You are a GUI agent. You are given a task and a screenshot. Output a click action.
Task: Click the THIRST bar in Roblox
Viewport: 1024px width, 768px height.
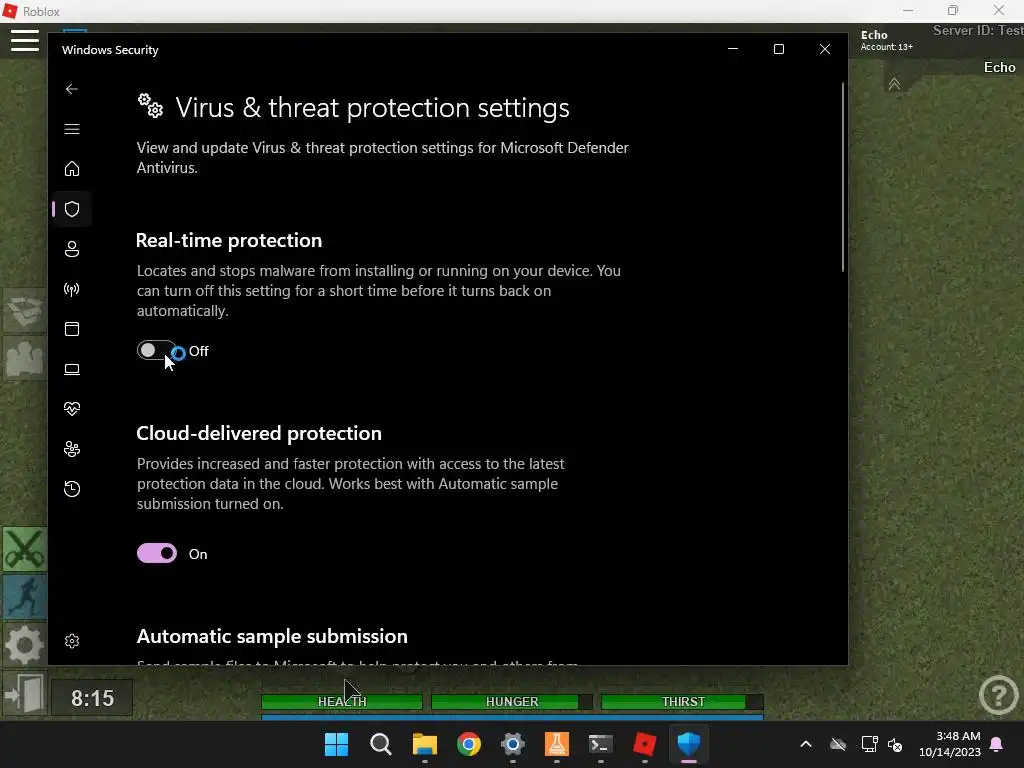[682, 701]
